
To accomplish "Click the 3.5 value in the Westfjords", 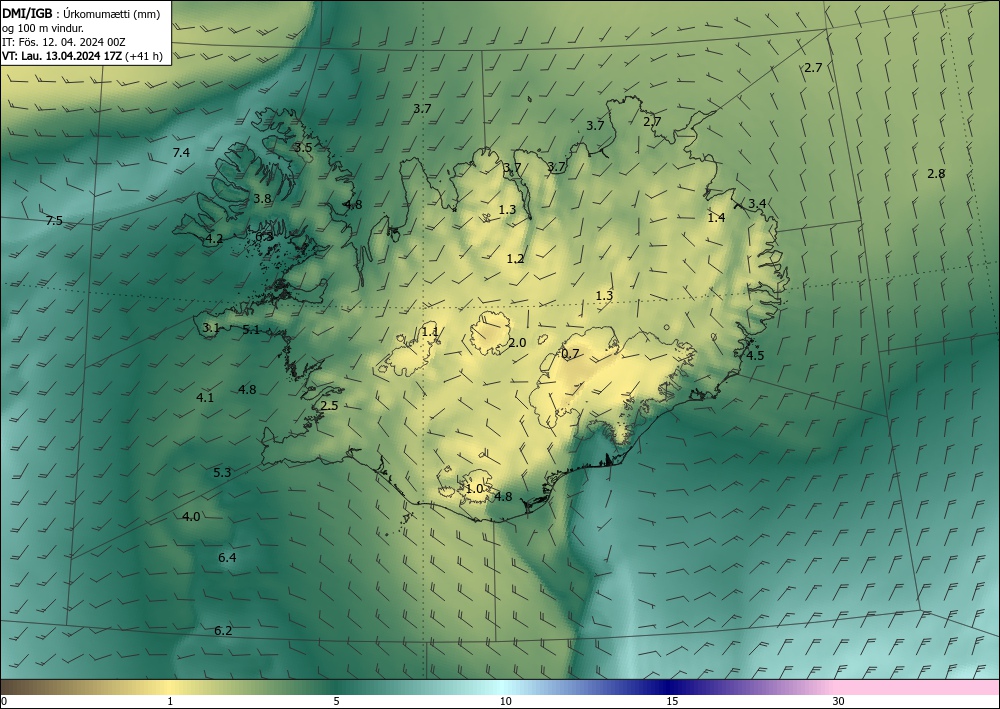I will [303, 148].
